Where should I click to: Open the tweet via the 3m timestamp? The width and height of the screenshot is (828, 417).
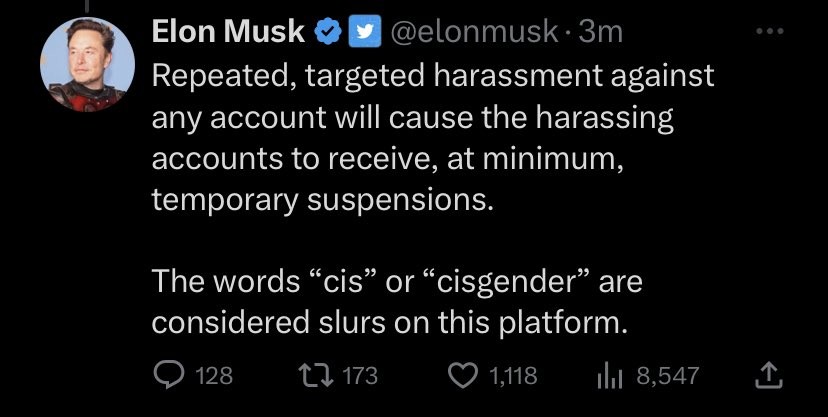tap(601, 33)
